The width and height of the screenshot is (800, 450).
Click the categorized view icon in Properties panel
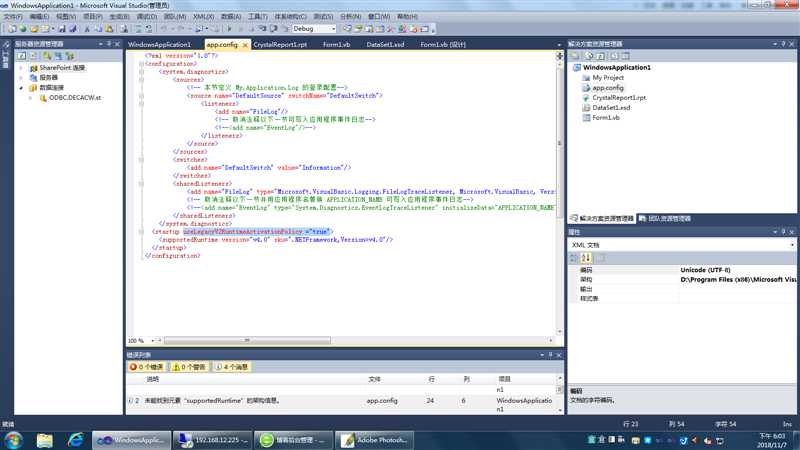574,258
